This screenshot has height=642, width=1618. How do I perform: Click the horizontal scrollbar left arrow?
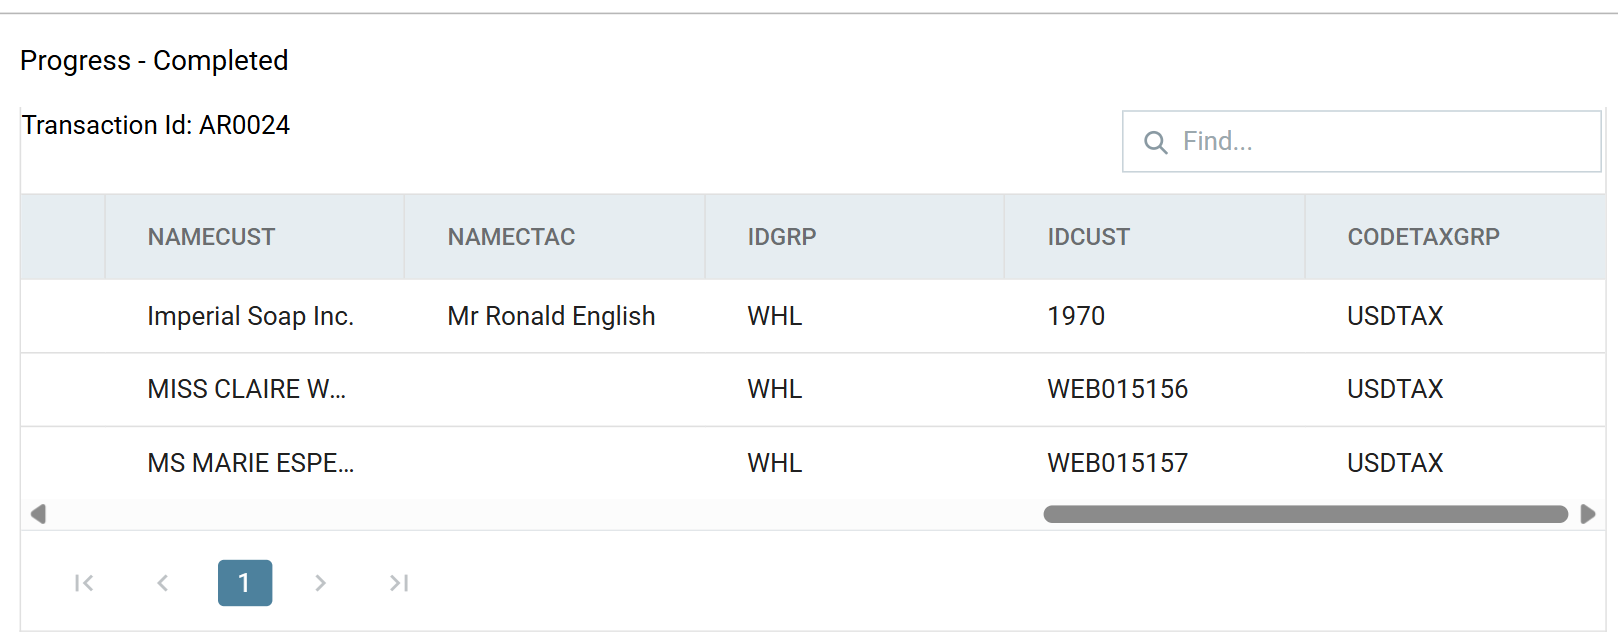[38, 514]
